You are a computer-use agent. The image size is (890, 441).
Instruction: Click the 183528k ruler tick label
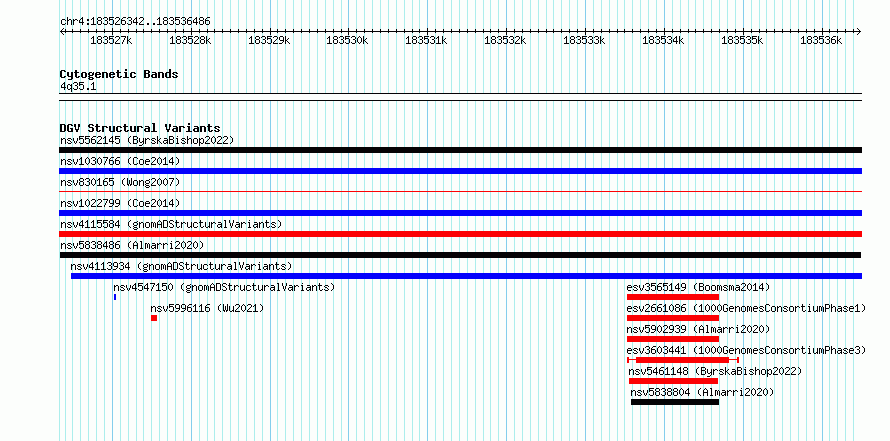pos(190,41)
